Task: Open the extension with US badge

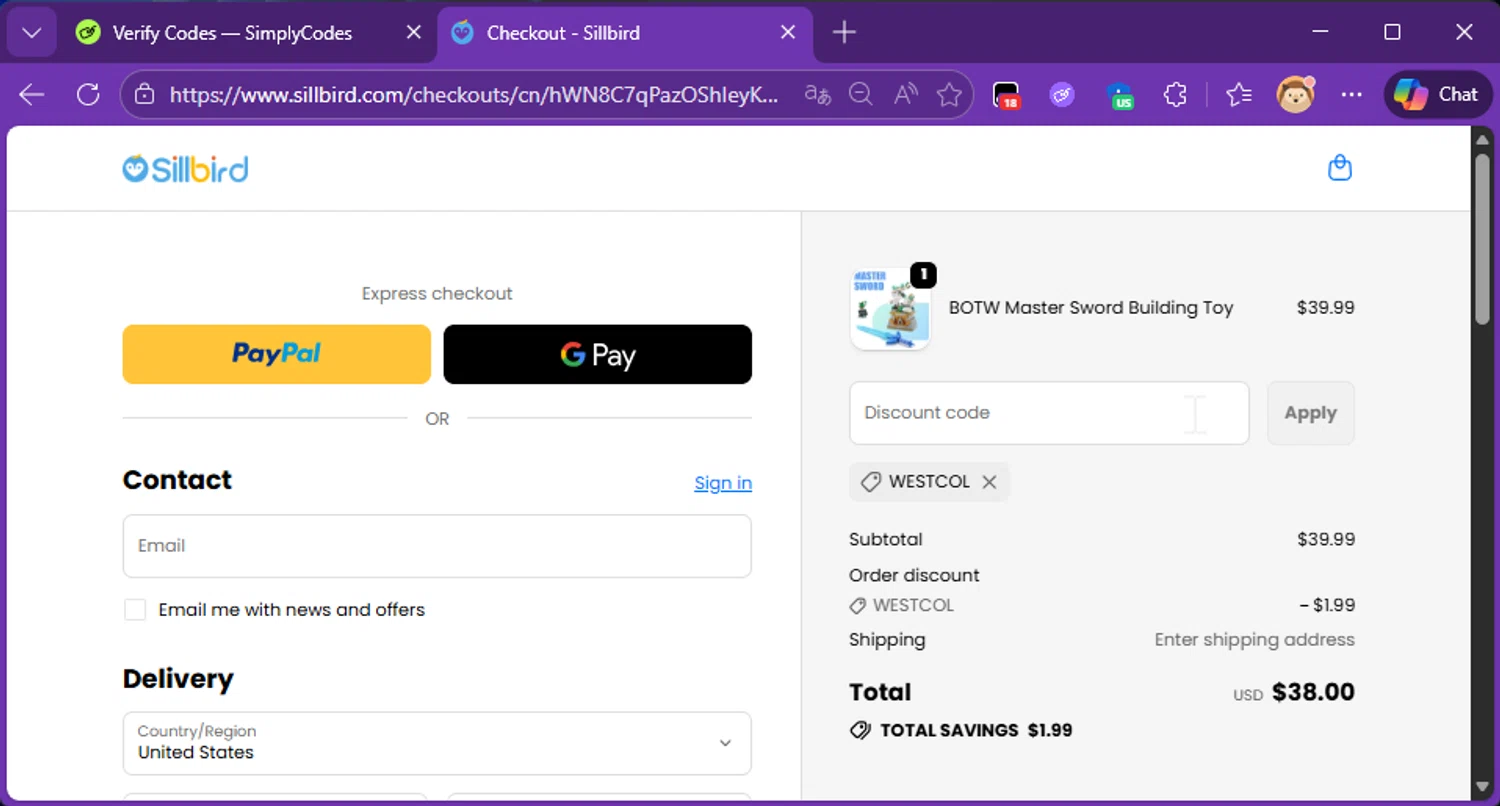Action: point(1120,95)
